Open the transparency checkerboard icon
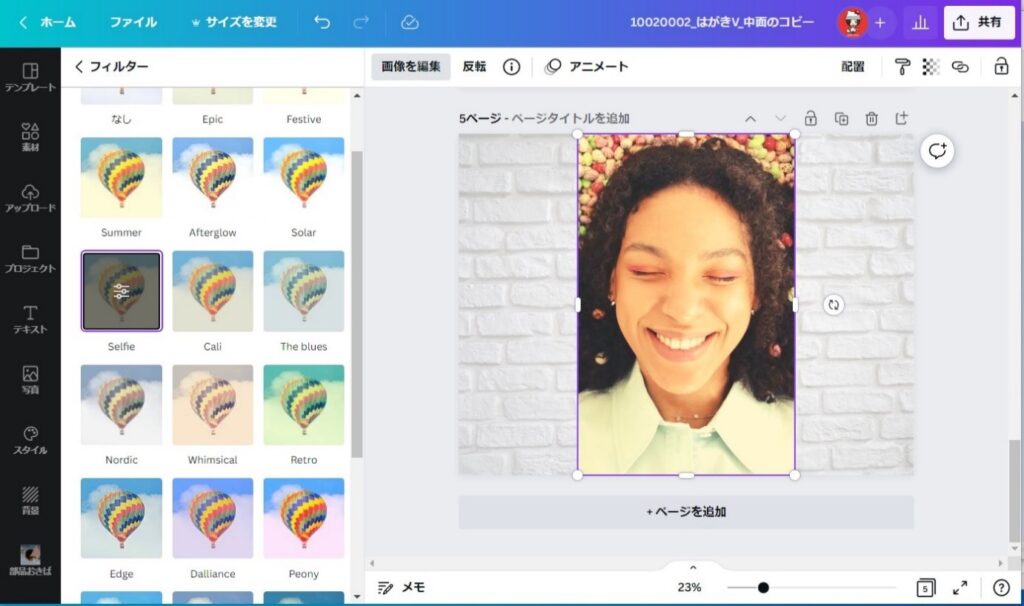 coord(931,67)
